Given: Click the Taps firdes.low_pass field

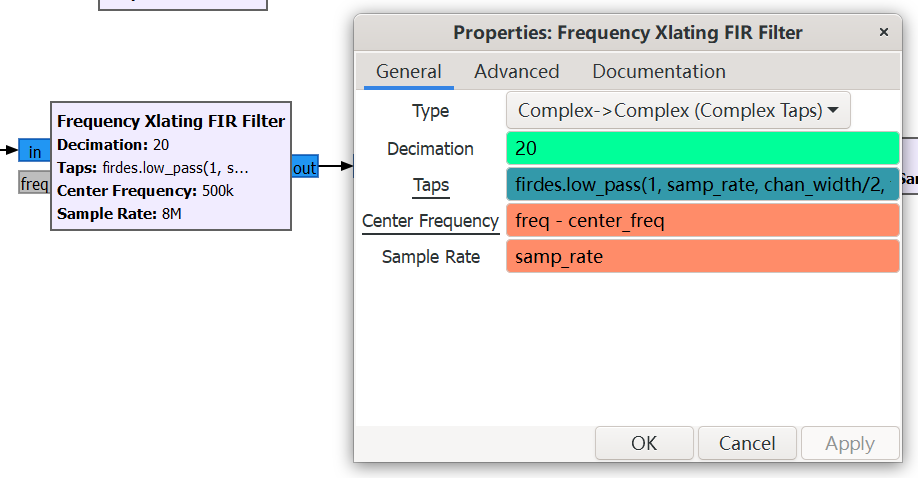Looking at the screenshot, I should 702,185.
